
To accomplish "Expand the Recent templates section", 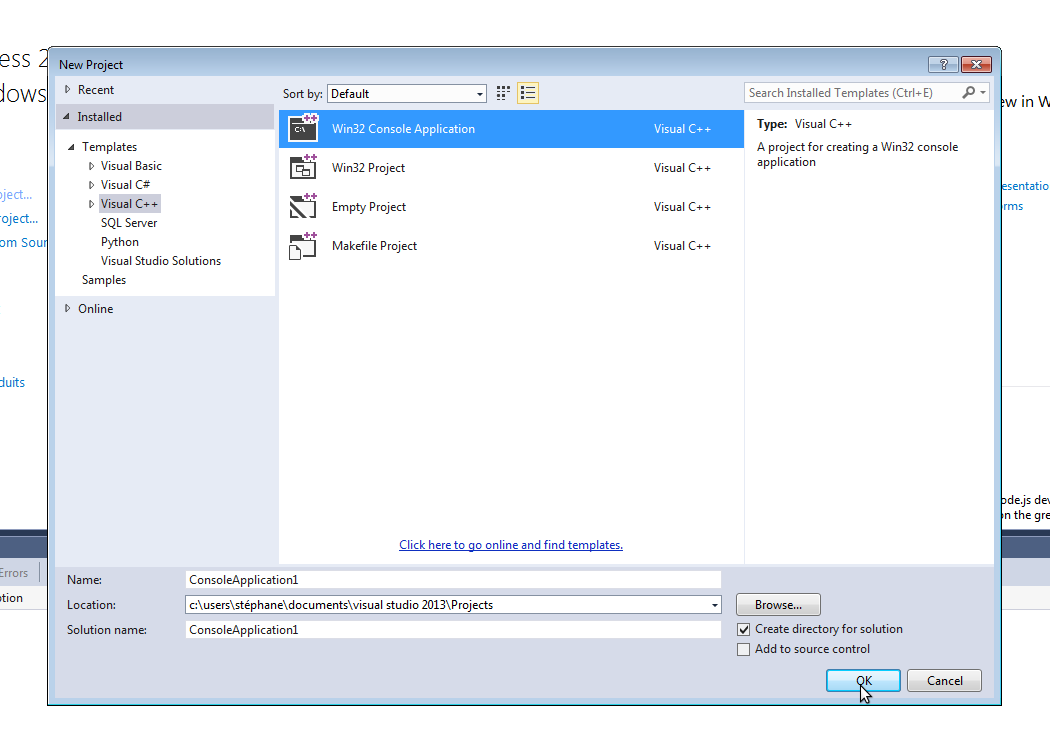I will coord(68,90).
